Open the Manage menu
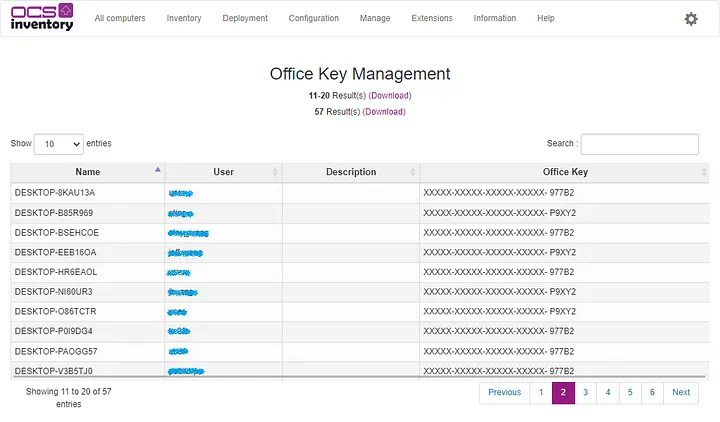This screenshot has height=422, width=720. pyautogui.click(x=375, y=18)
